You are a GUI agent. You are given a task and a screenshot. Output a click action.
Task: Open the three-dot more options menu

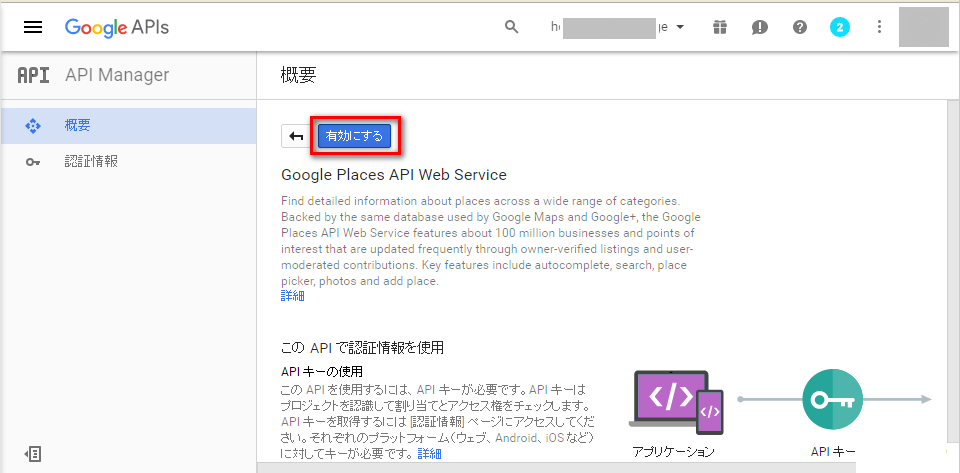coord(879,27)
